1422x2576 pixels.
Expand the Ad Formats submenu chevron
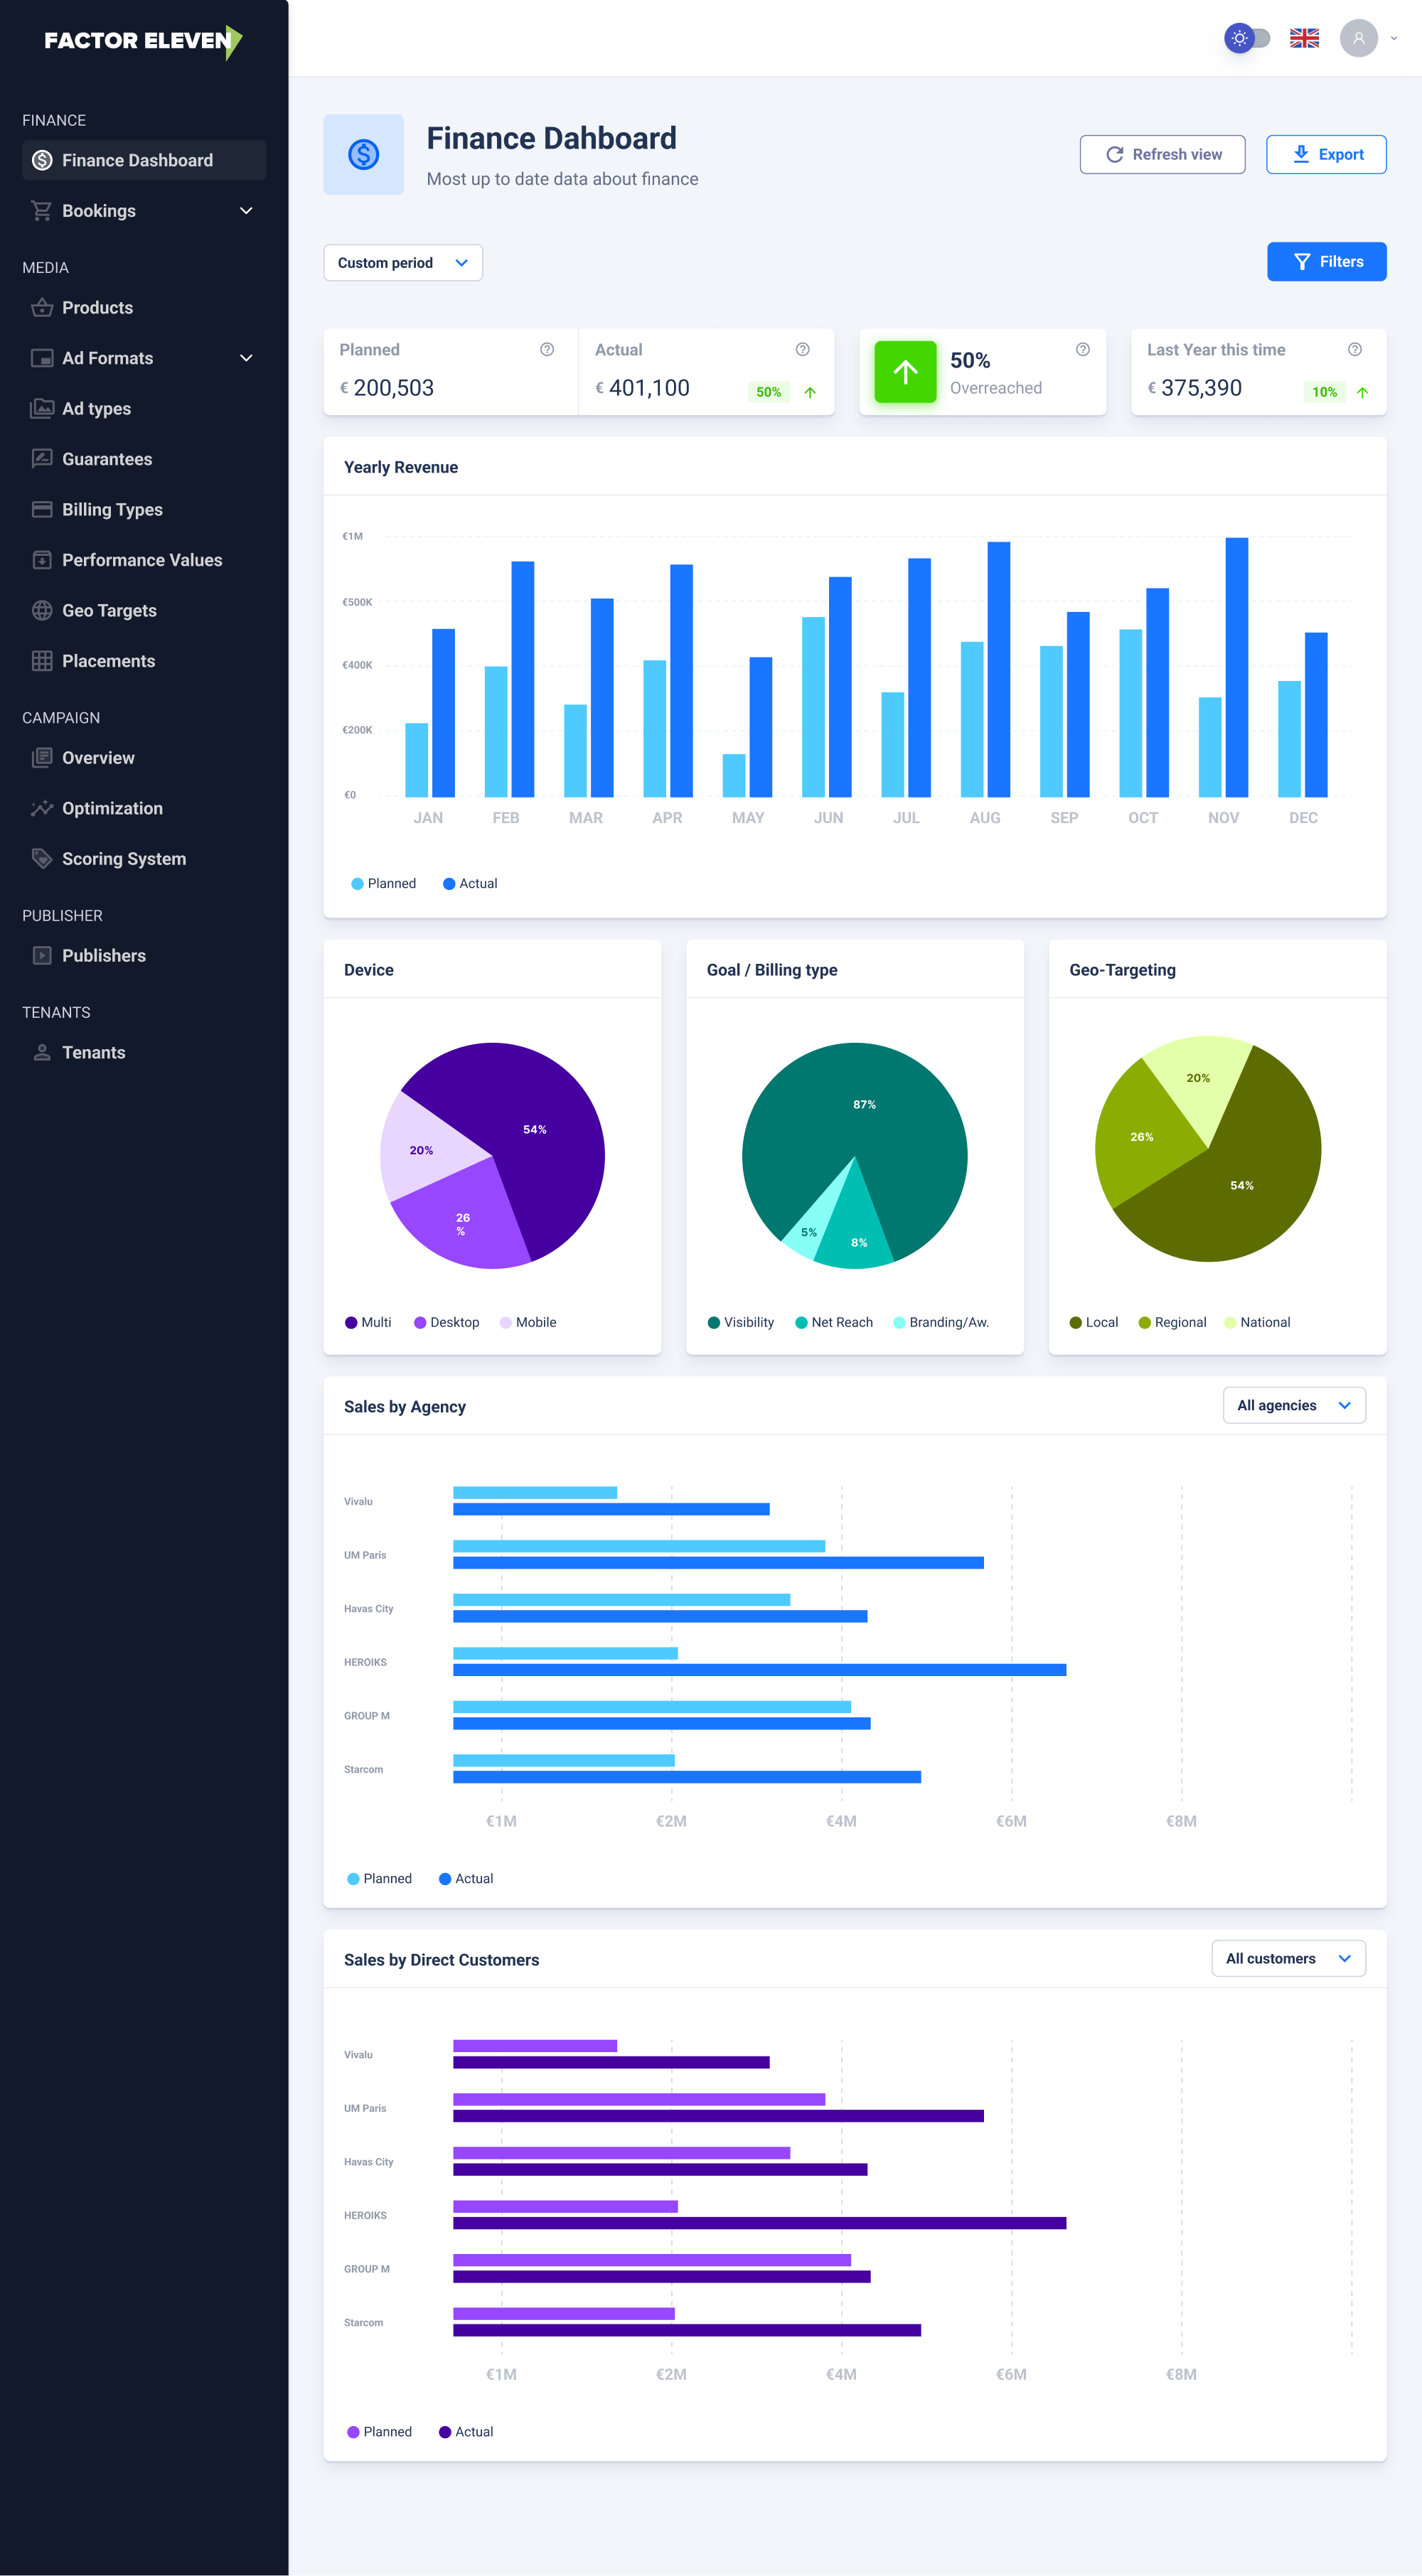tap(246, 358)
